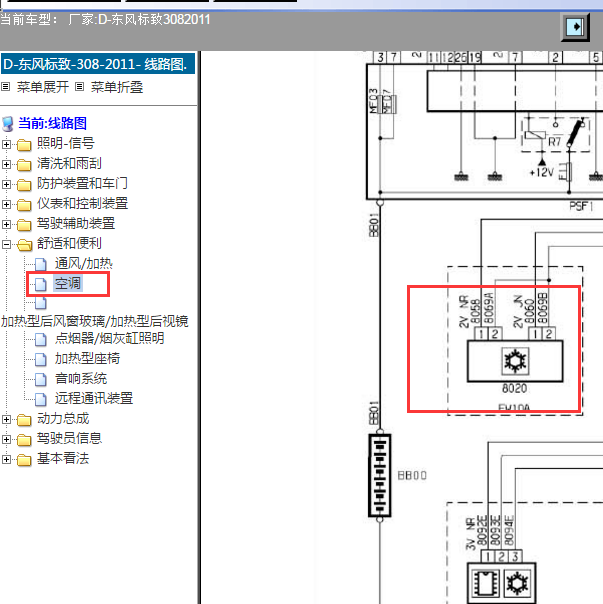Click the 当前:线路图 computer icon
603x604 pixels.
pos(8,124)
